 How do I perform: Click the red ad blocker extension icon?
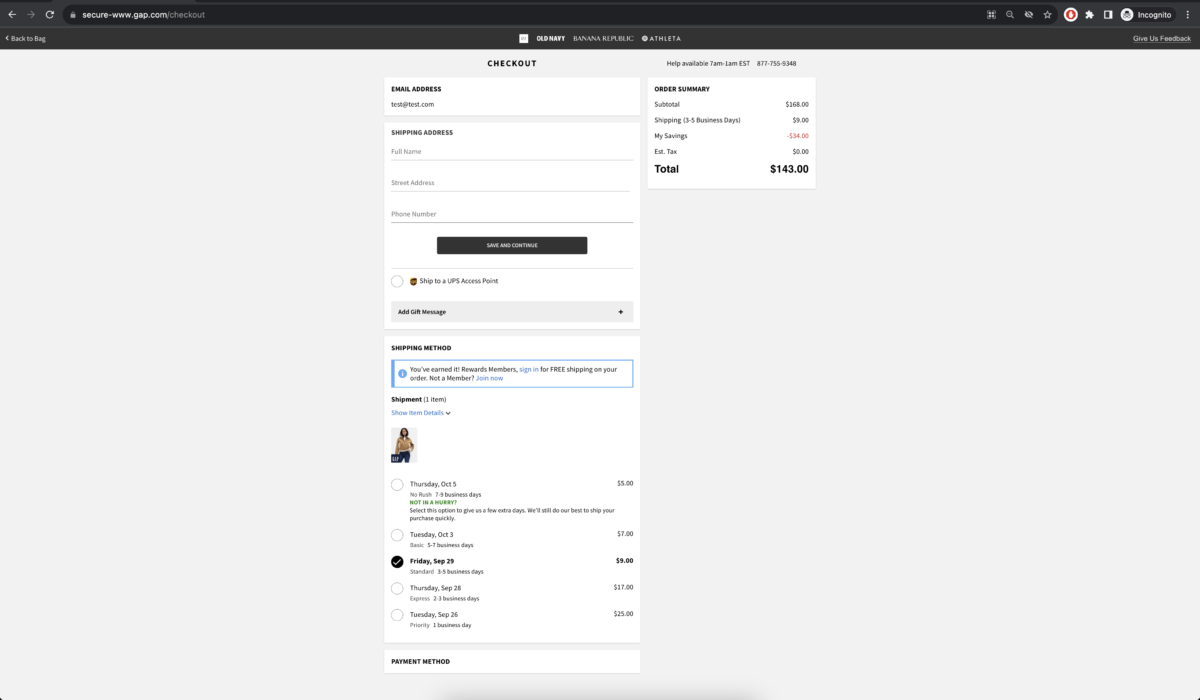(1070, 15)
